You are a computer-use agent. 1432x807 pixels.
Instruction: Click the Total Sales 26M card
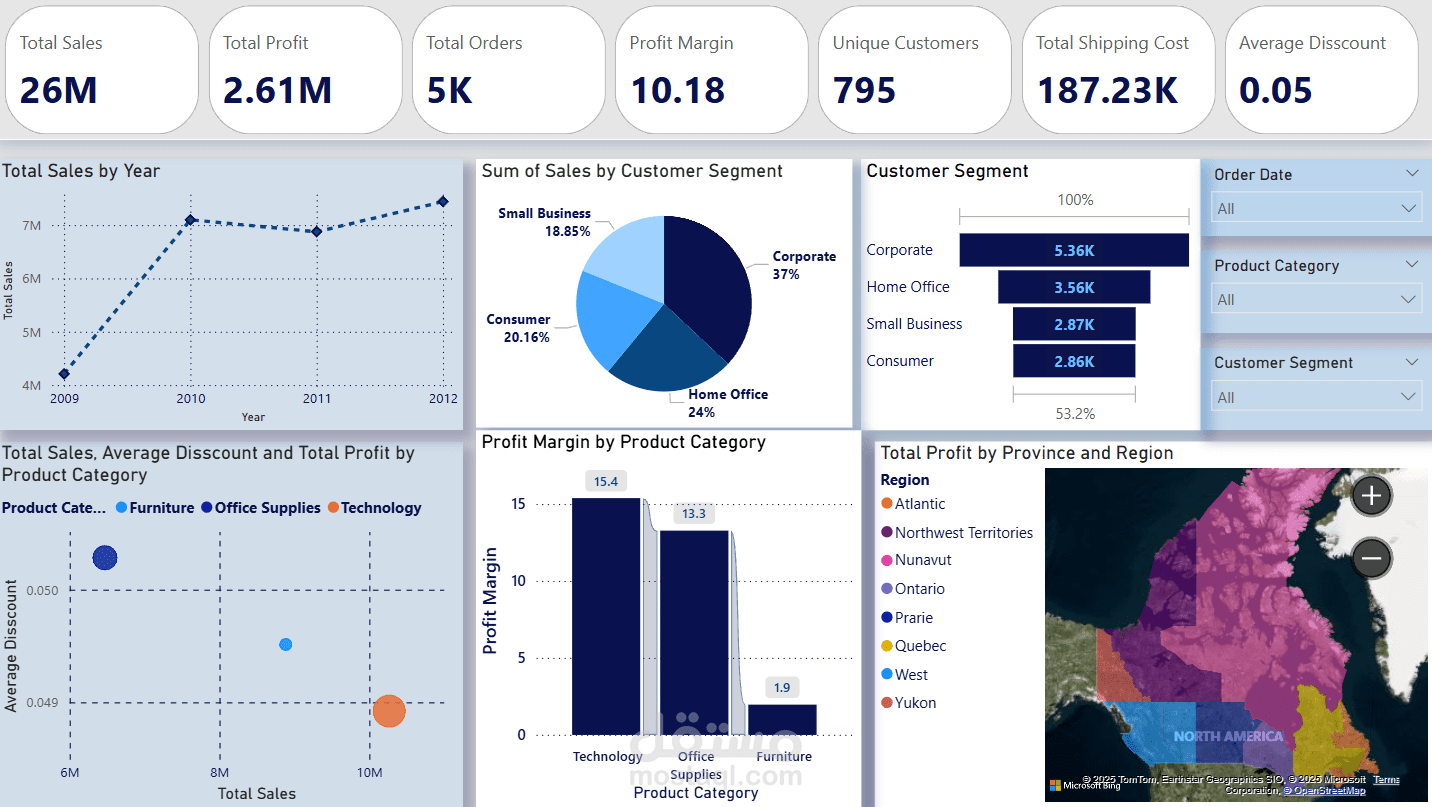(x=102, y=70)
